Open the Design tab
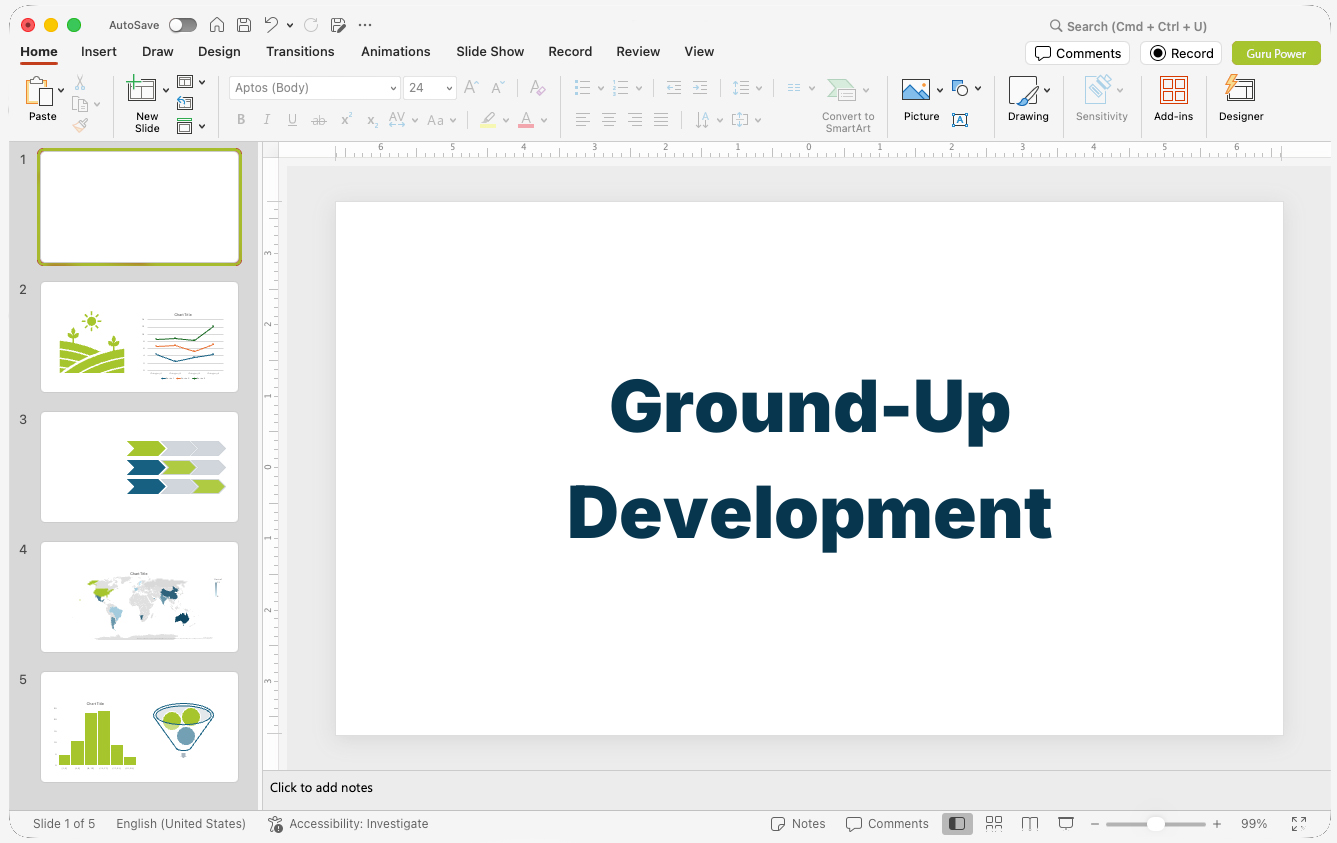The width and height of the screenshot is (1337, 843). (219, 51)
